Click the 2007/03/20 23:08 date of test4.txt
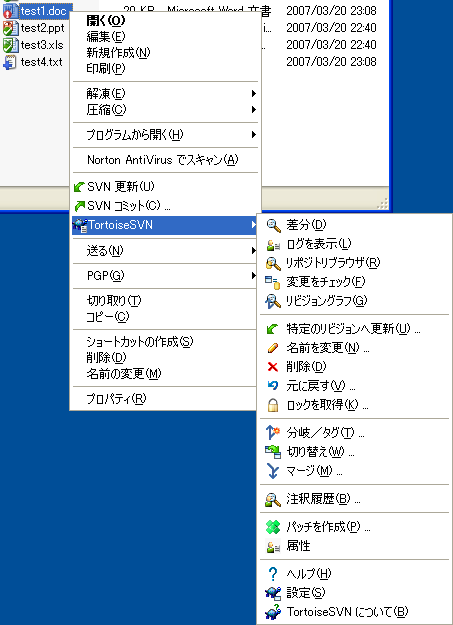This screenshot has width=453, height=625. click(331, 62)
